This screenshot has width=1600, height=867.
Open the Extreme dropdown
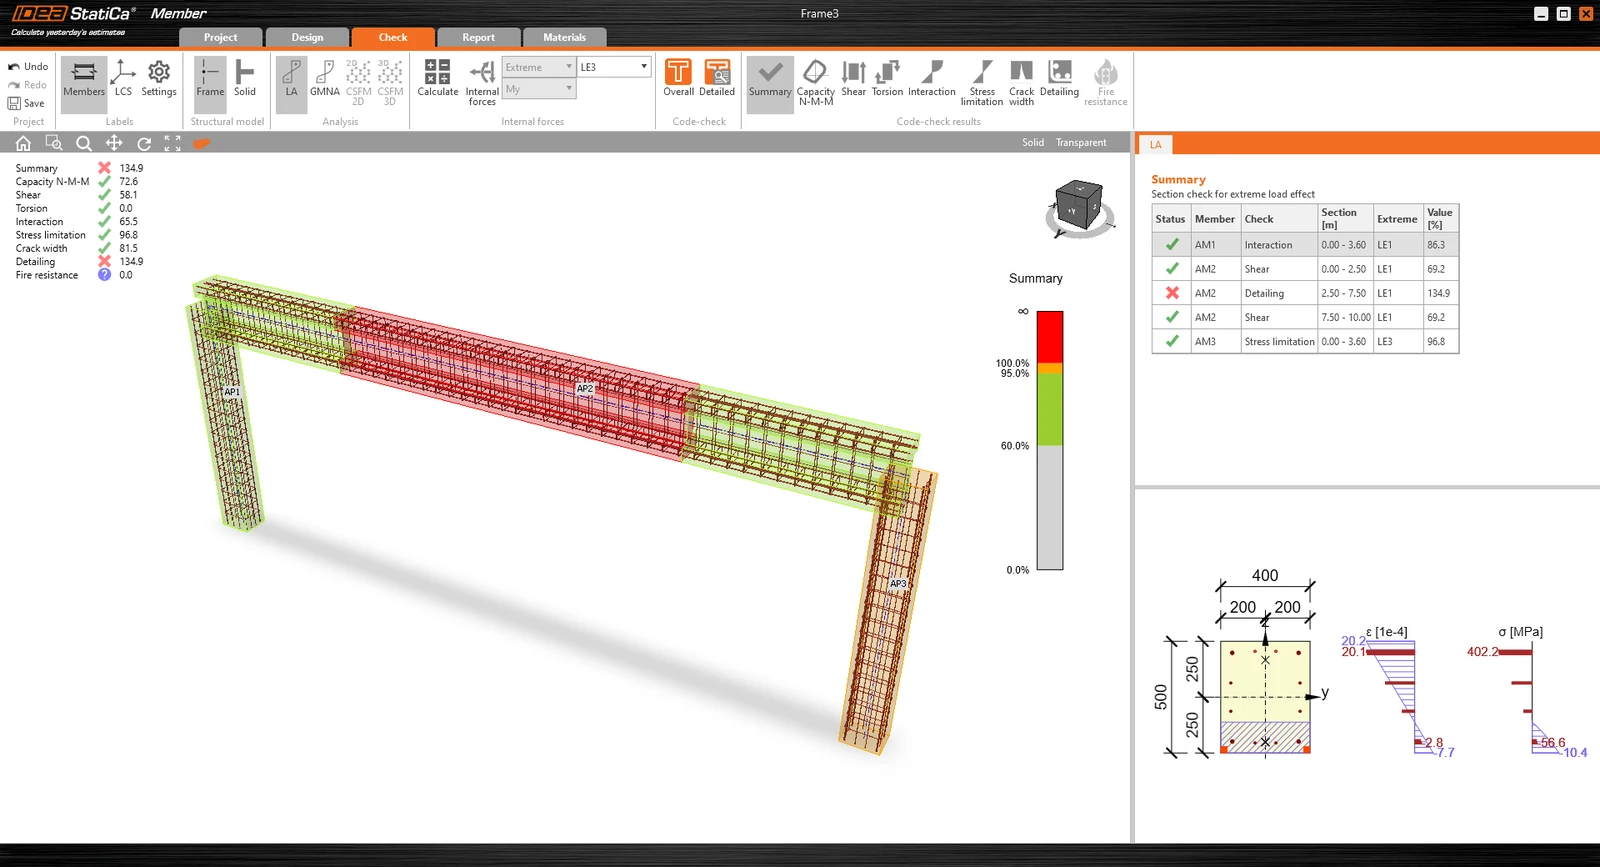point(538,67)
